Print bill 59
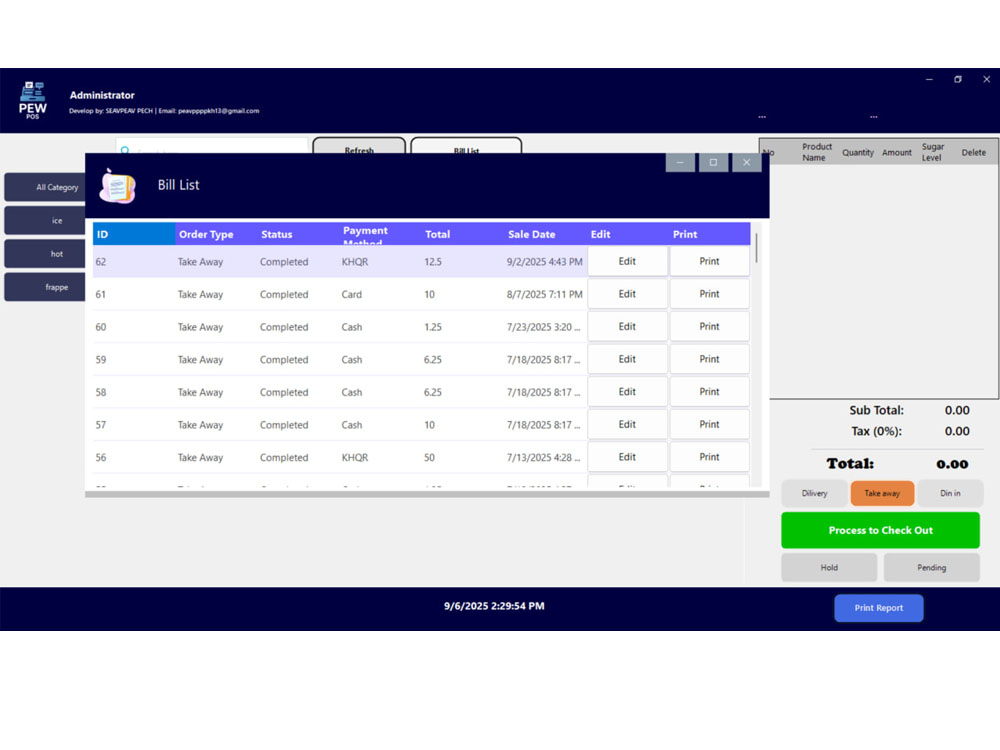 click(x=709, y=359)
